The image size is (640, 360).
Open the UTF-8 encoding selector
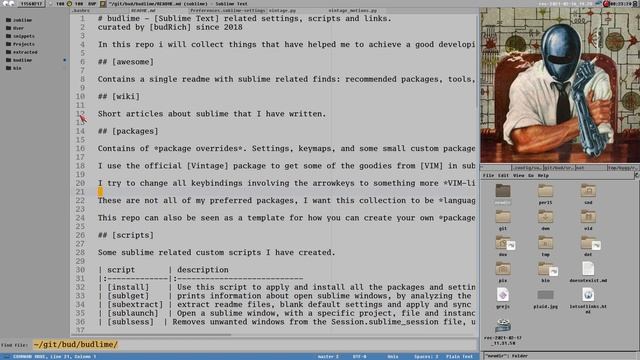[x=359, y=357]
